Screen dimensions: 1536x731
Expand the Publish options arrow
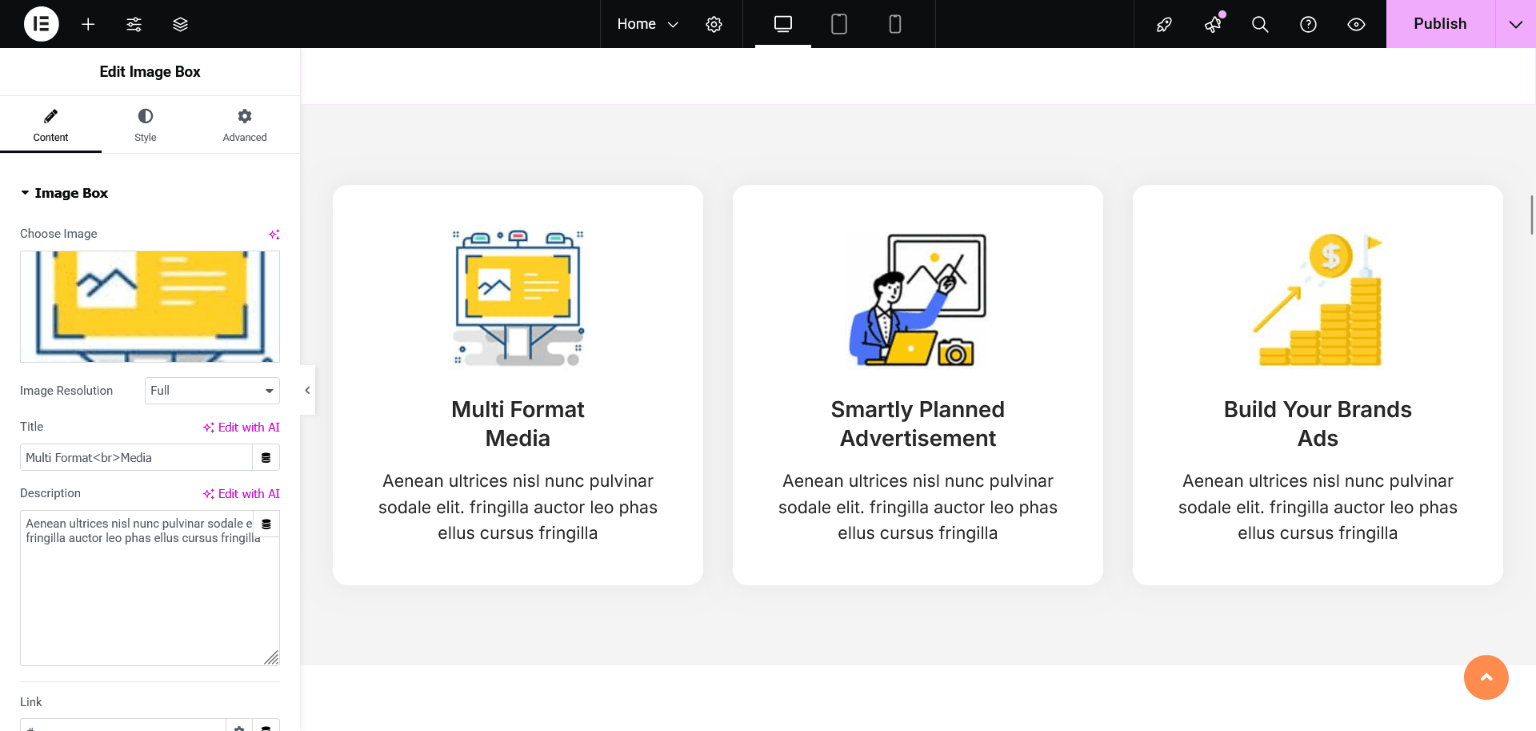click(1515, 24)
